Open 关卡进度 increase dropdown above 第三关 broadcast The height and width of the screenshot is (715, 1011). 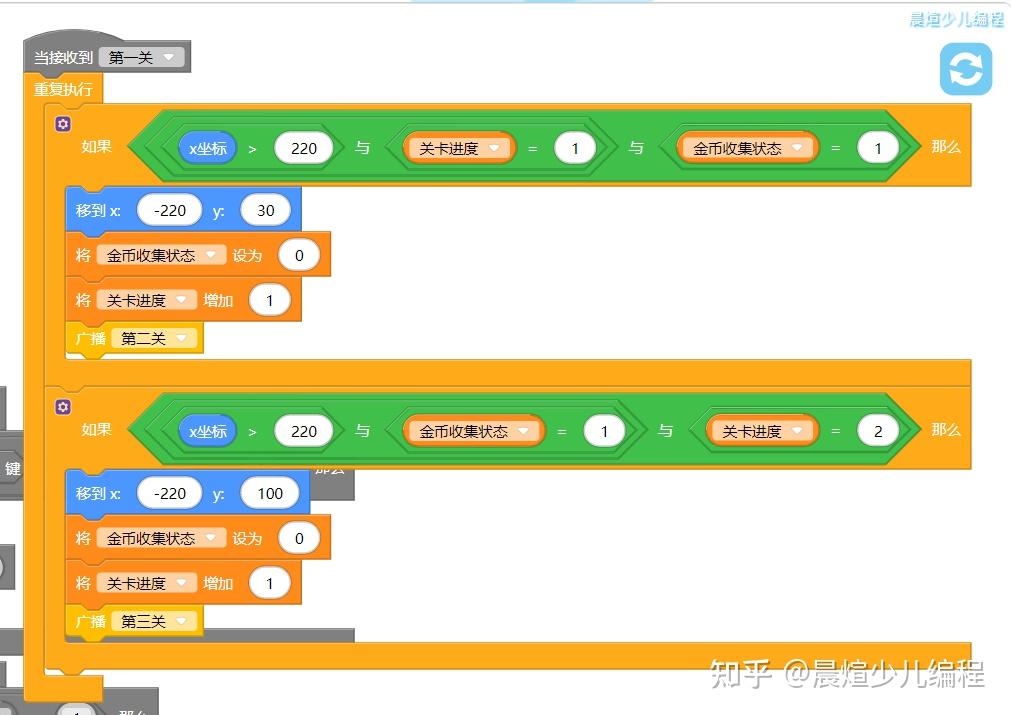pyautogui.click(x=146, y=583)
